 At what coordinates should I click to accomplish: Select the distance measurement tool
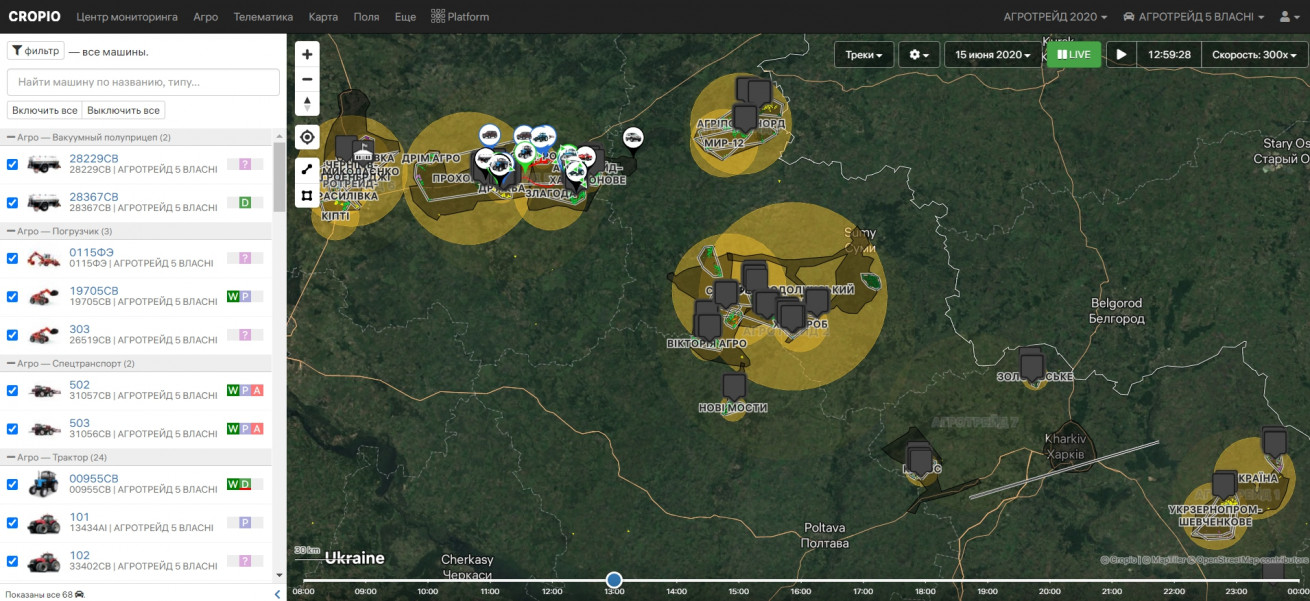tap(307, 170)
